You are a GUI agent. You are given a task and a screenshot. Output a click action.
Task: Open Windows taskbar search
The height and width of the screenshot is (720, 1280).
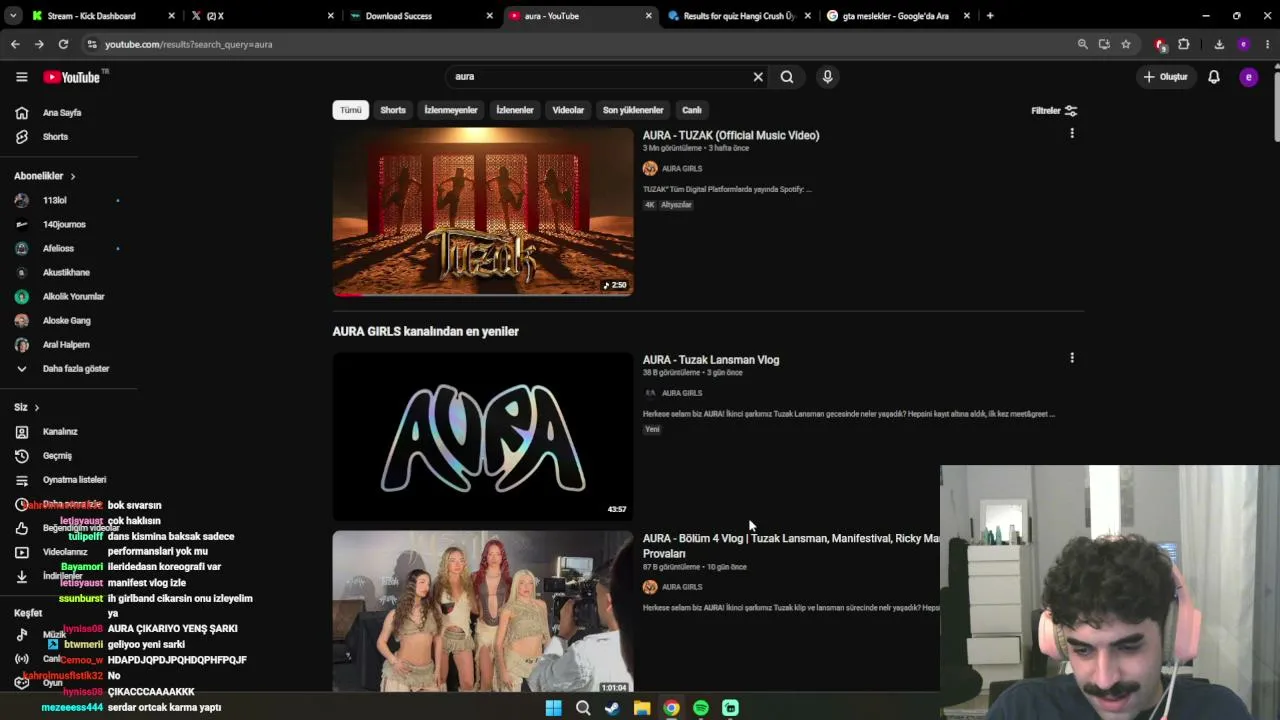(583, 708)
